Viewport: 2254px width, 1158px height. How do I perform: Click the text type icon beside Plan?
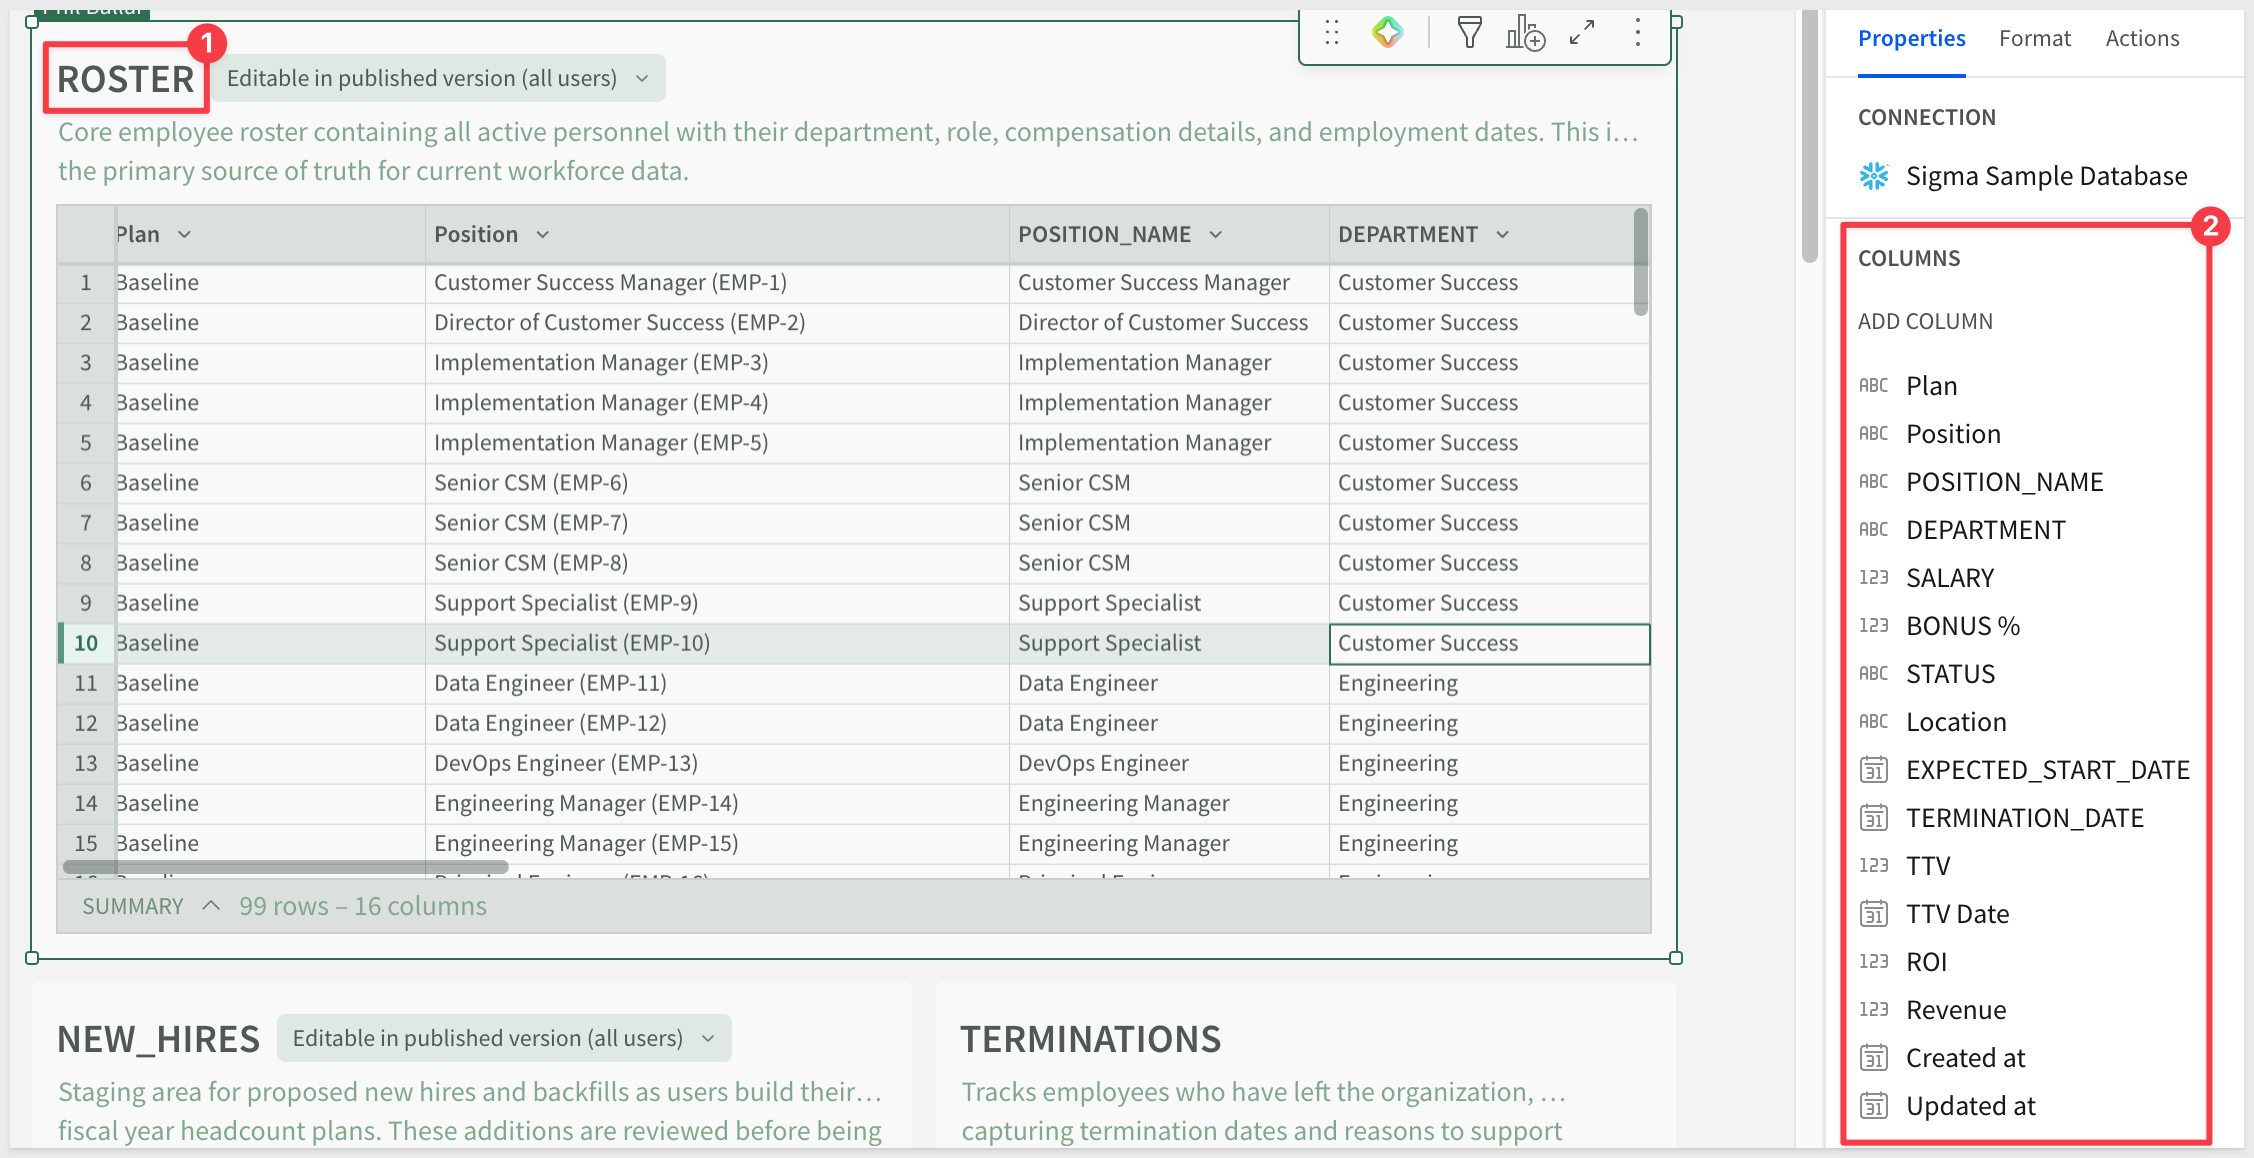[1873, 386]
